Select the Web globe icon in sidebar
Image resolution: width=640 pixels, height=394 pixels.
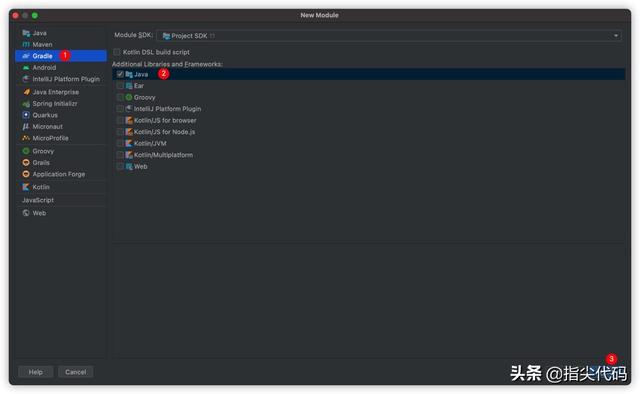click(x=26, y=213)
